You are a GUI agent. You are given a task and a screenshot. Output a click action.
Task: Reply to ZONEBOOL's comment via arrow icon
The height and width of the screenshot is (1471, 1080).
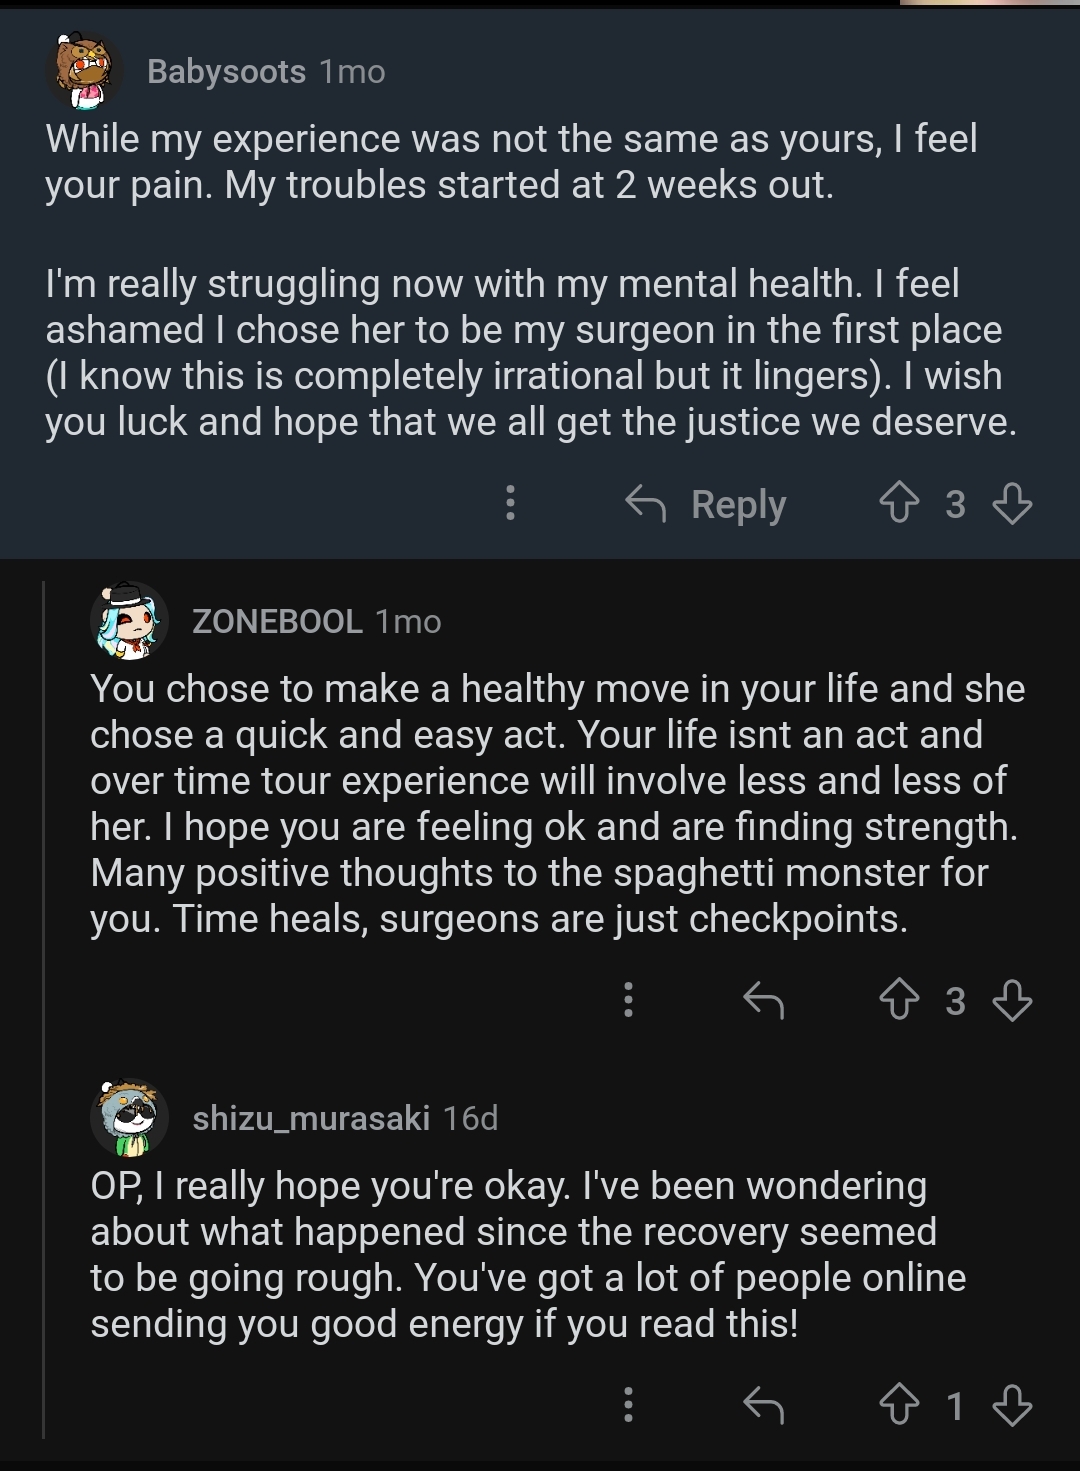pyautogui.click(x=763, y=1000)
